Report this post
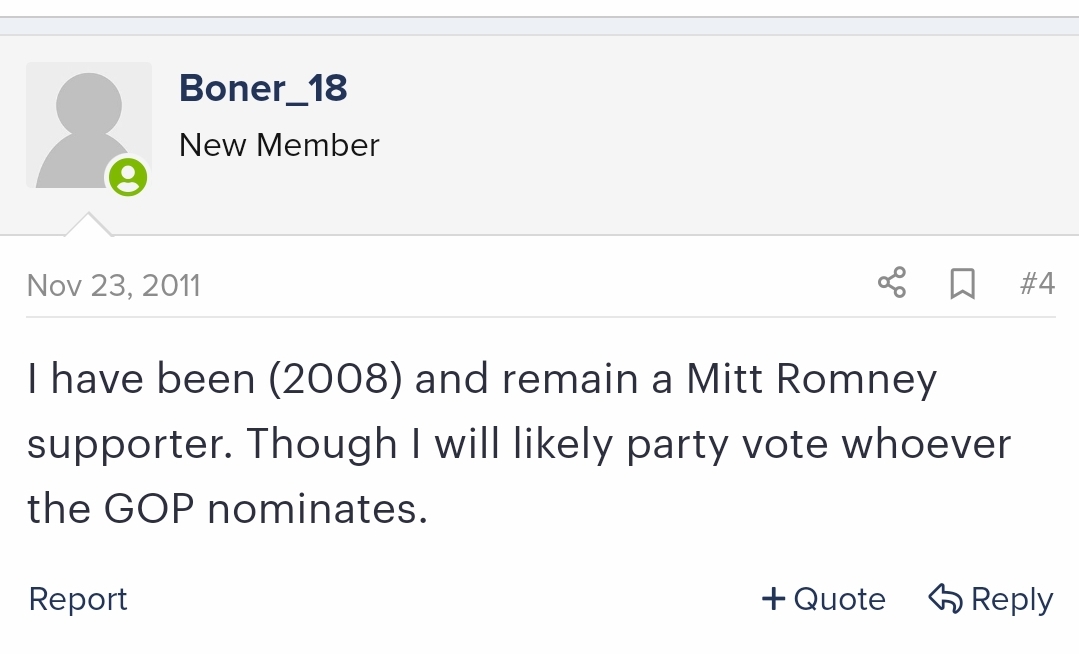This screenshot has height=654, width=1079. pyautogui.click(x=78, y=599)
